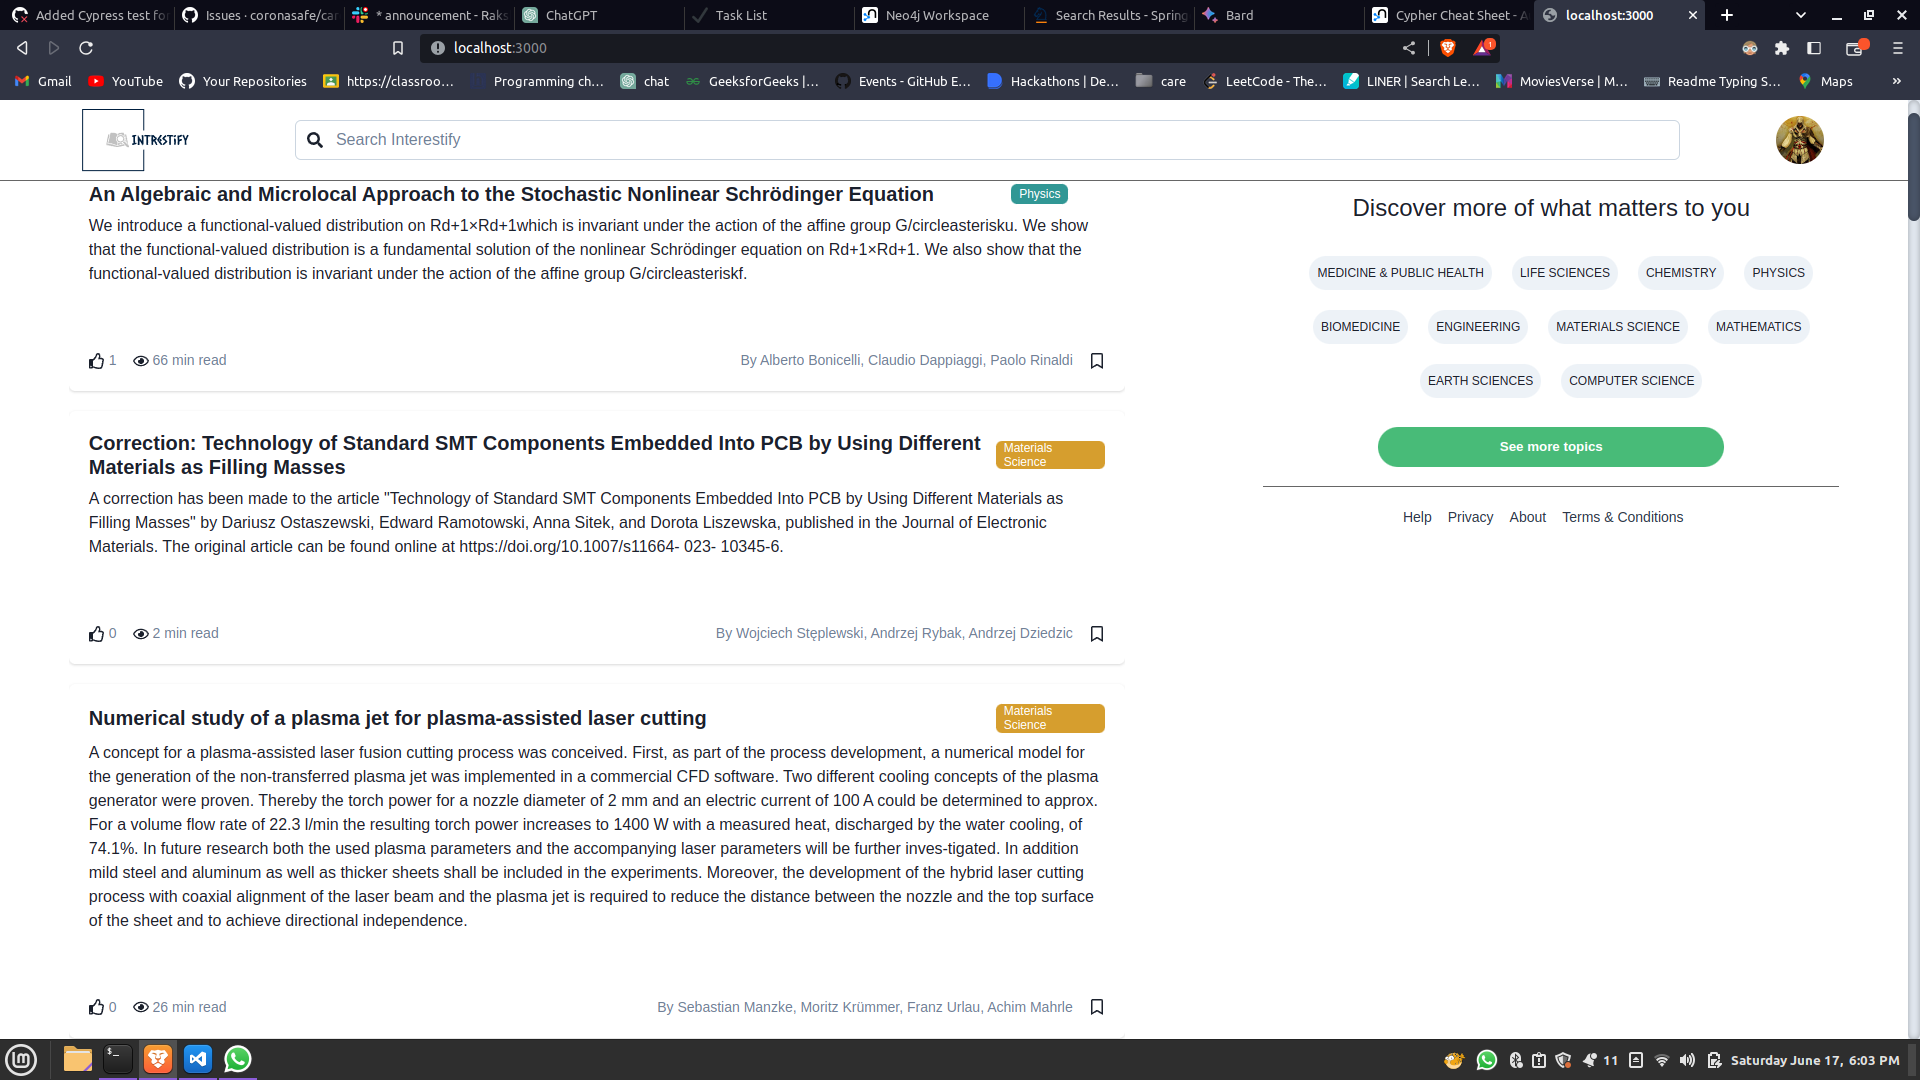The image size is (1920, 1080).
Task: Switch to the ChatGPT browser tab
Action: click(571, 15)
